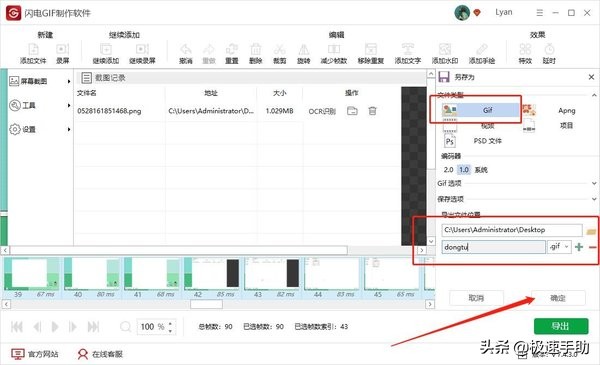
Task: Choose encoder version 1.0
Action: (464, 169)
